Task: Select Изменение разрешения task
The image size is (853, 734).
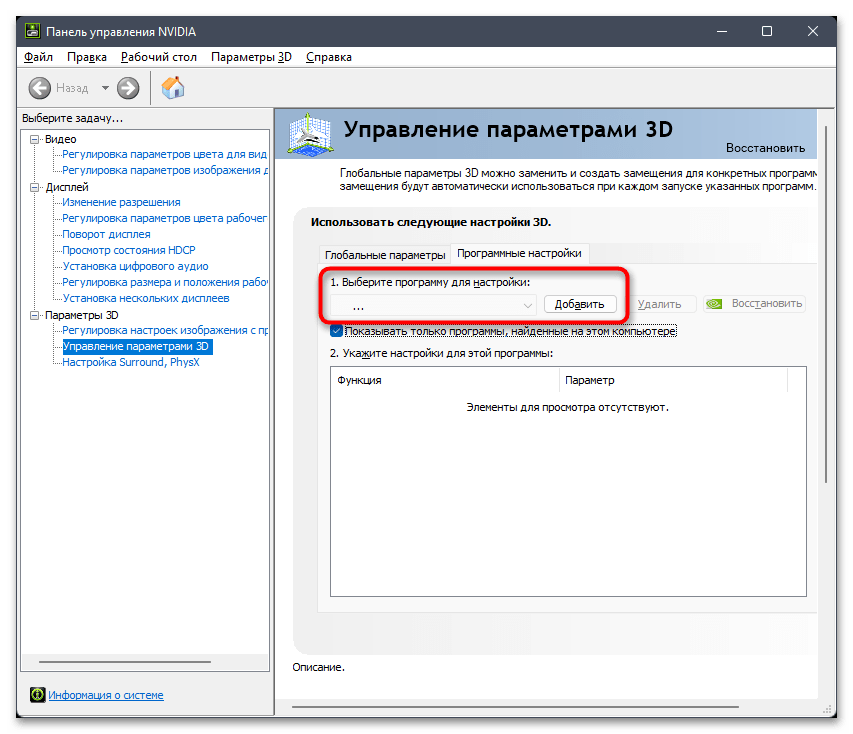Action: (121, 202)
